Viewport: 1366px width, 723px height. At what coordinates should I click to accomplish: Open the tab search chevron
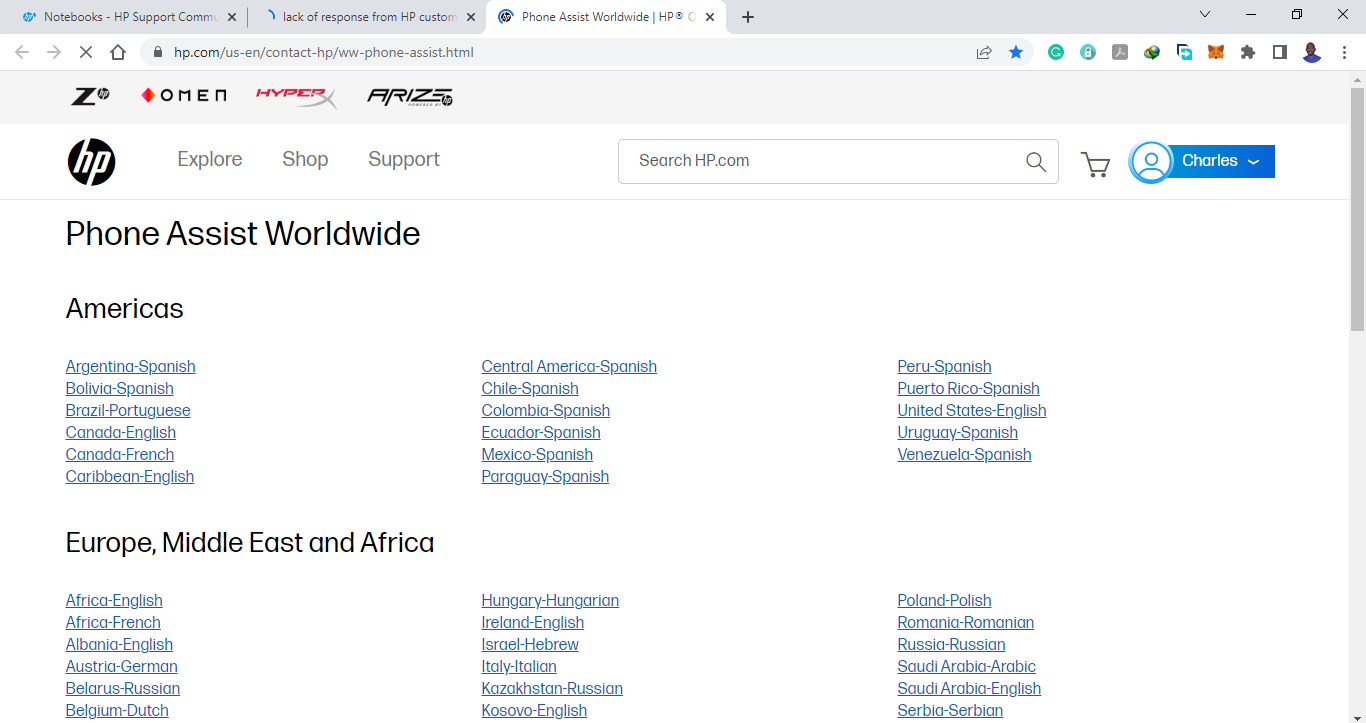pyautogui.click(x=1205, y=14)
